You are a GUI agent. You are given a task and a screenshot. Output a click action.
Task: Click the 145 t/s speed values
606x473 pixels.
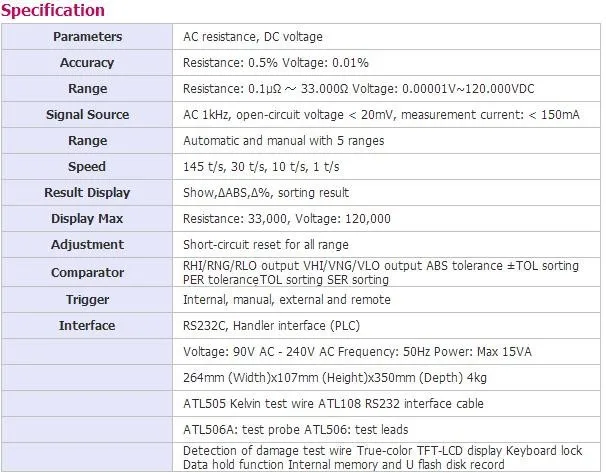(x=261, y=167)
